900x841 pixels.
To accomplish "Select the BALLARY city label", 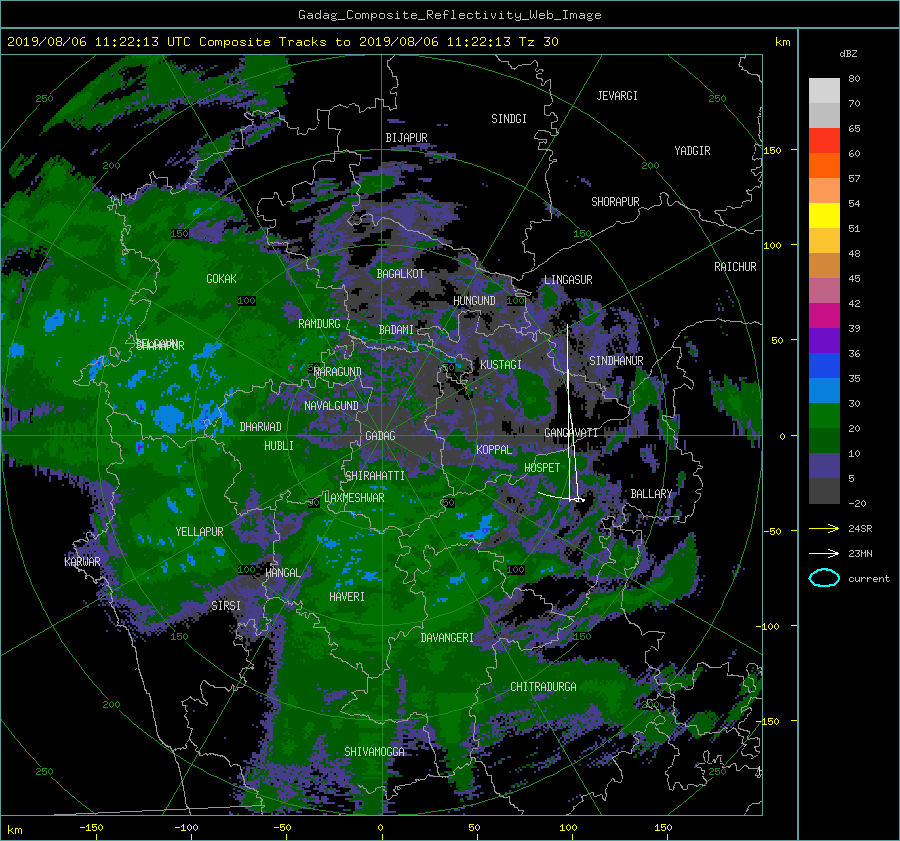I will [651, 494].
